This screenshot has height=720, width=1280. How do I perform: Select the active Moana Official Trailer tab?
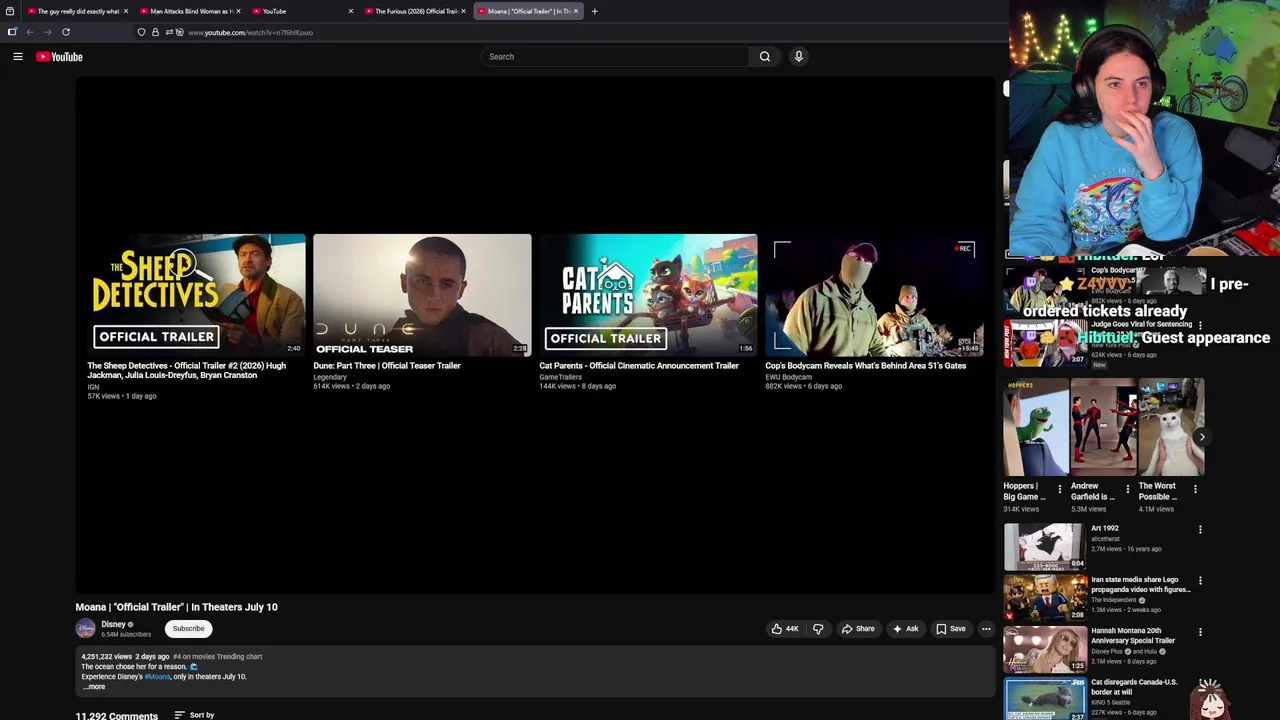click(527, 11)
